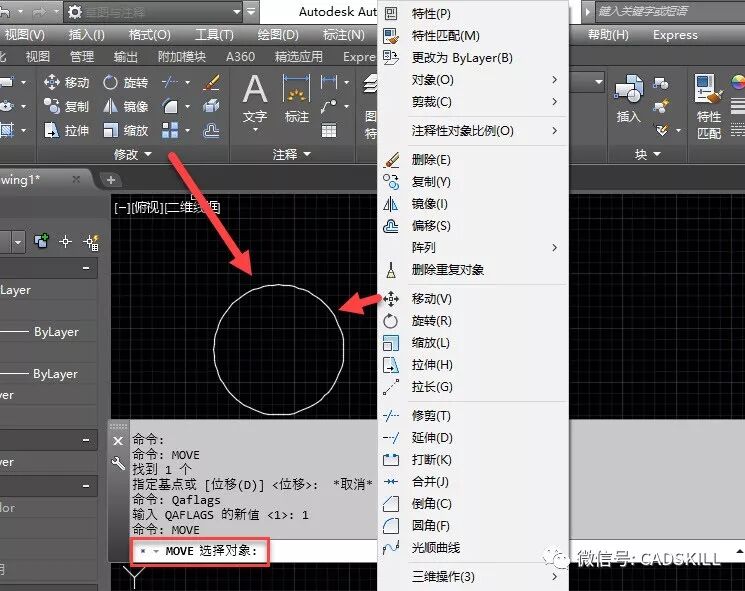Open the object type dropdown in the properties palette

point(18,242)
